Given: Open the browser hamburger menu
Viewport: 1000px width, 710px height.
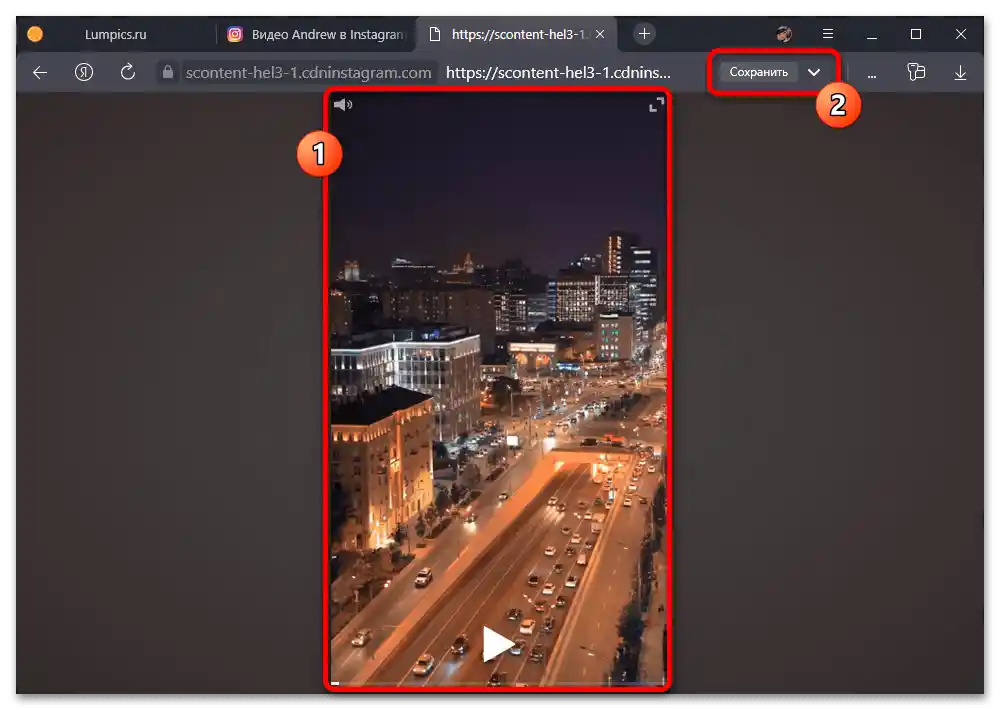Looking at the screenshot, I should (x=828, y=34).
